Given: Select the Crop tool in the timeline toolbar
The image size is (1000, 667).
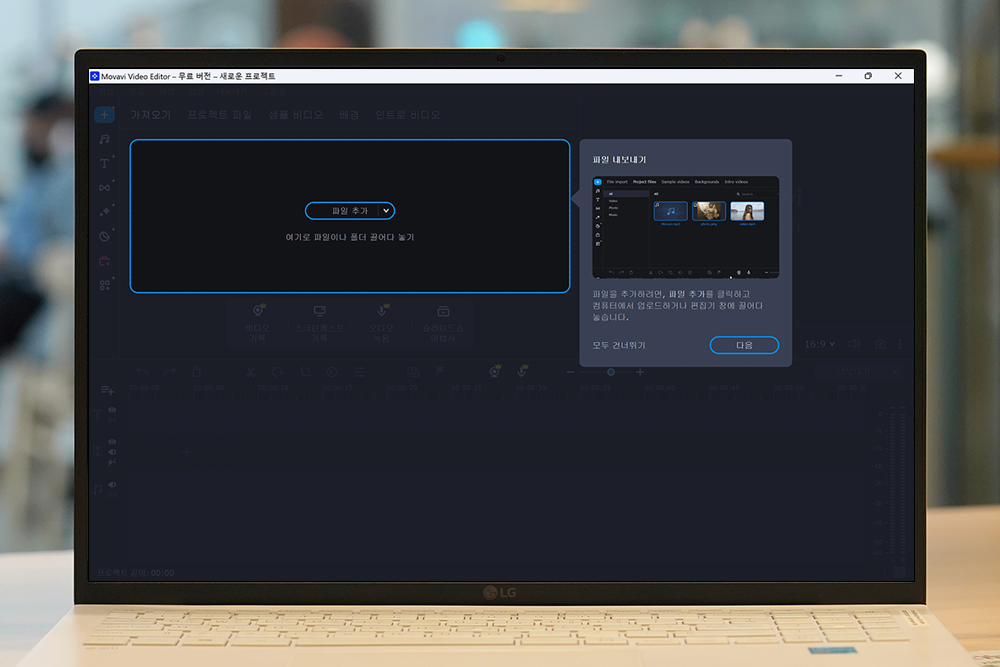Looking at the screenshot, I should (x=305, y=372).
